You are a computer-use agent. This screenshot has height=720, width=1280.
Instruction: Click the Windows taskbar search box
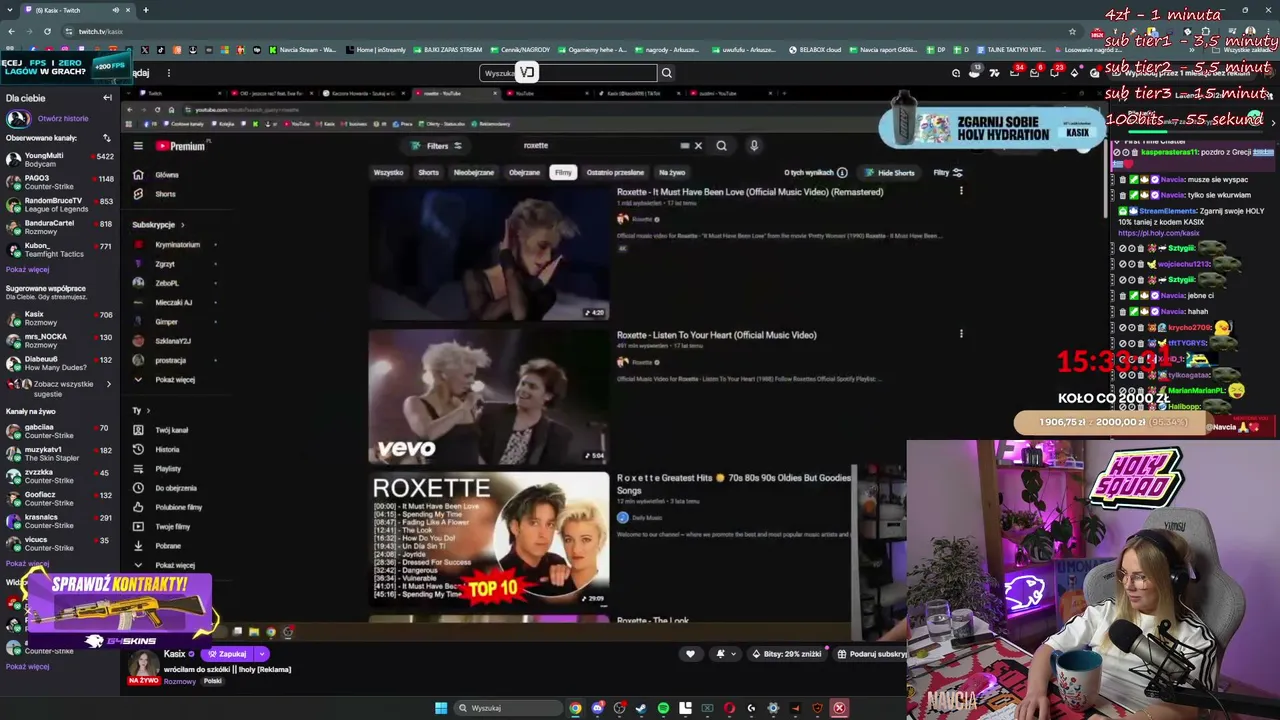tap(507, 708)
